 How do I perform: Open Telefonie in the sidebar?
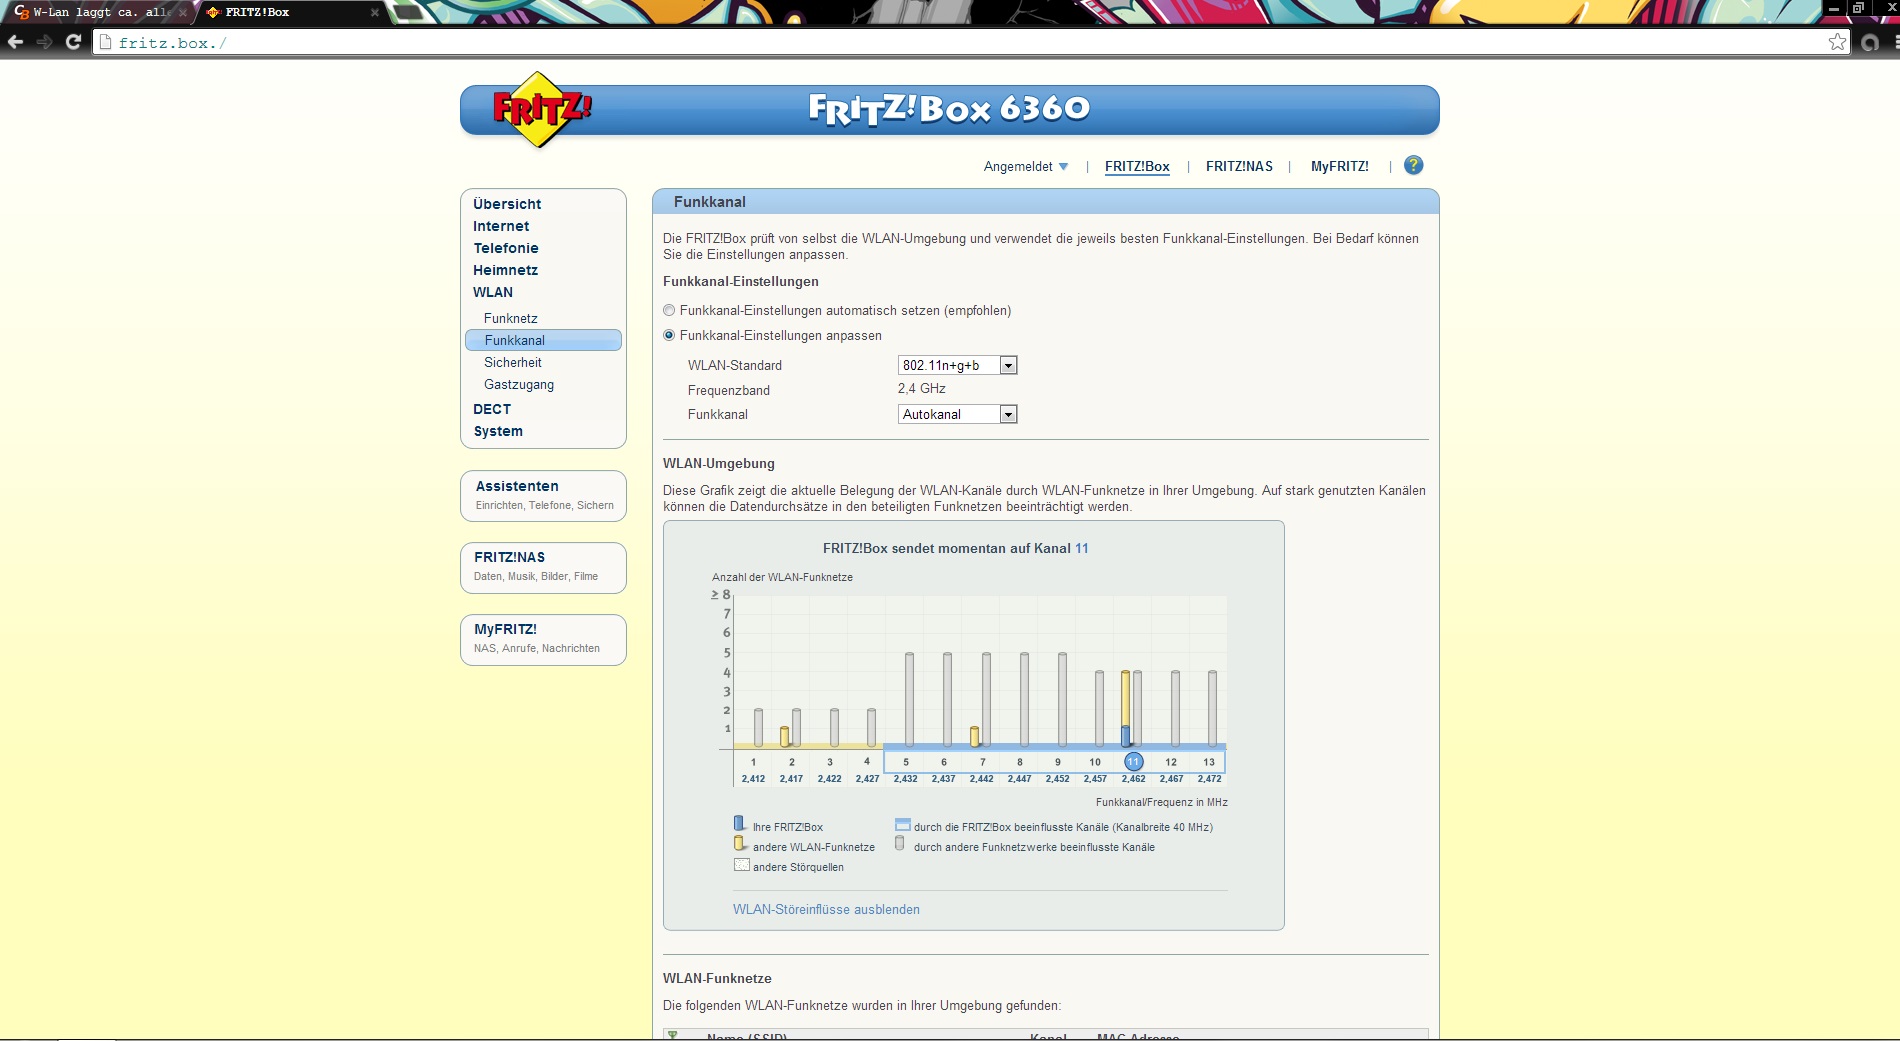(x=506, y=248)
